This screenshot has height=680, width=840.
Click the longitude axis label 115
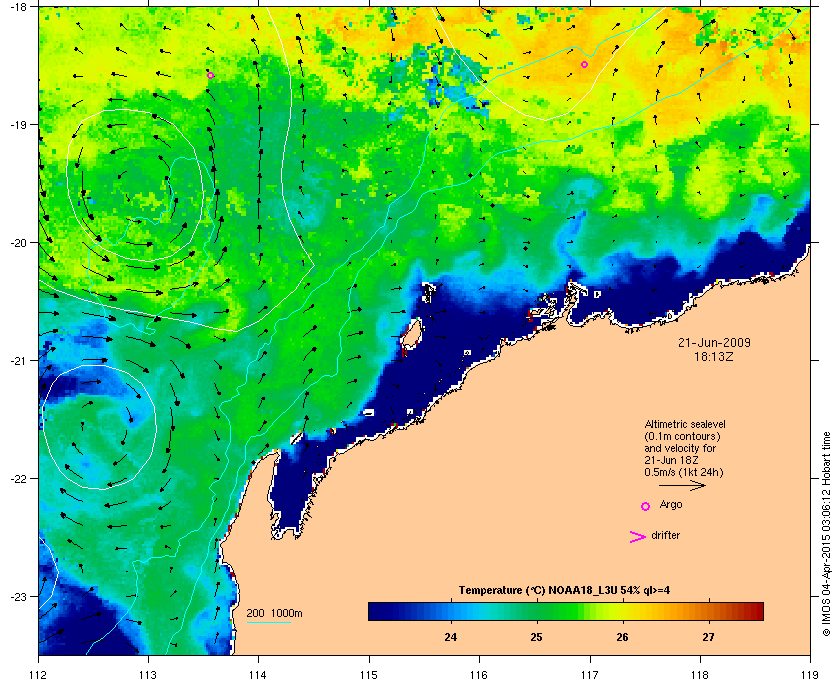coord(369,674)
